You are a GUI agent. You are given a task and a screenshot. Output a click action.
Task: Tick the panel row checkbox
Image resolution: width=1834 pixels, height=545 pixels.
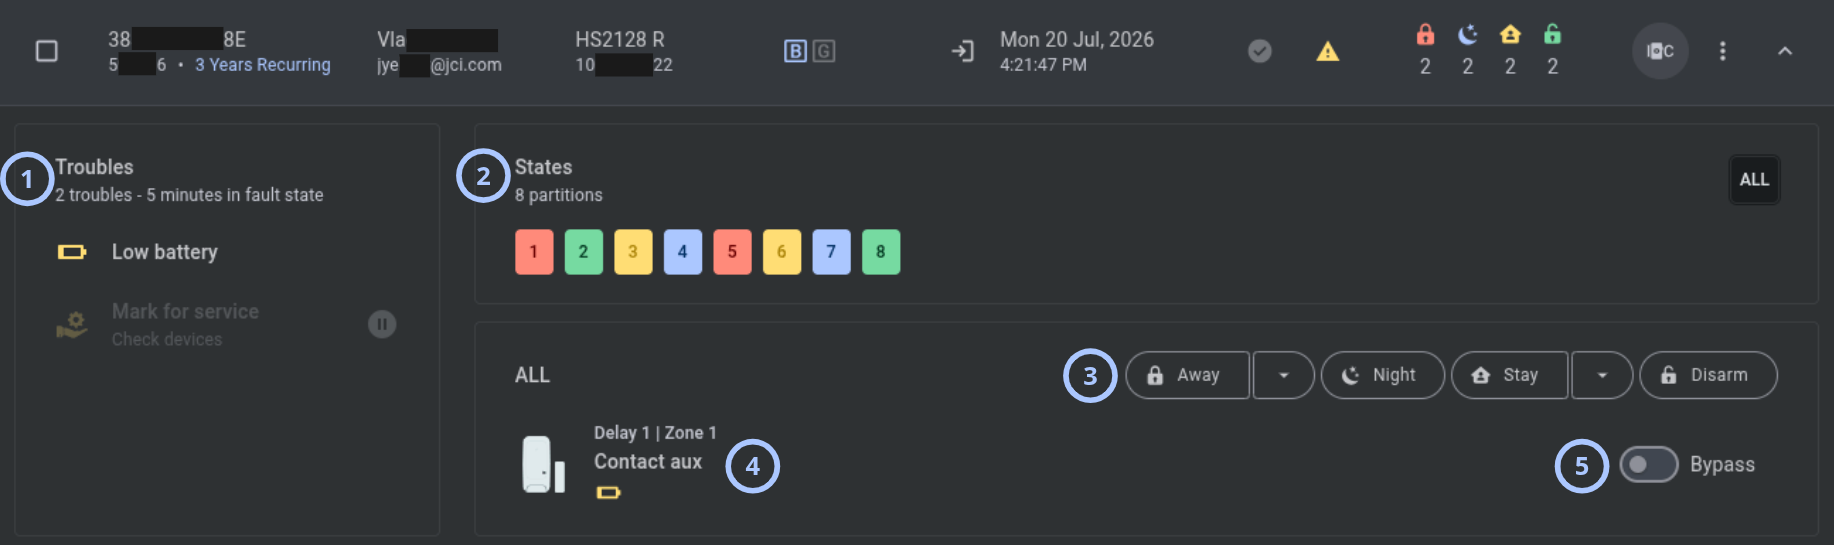tap(47, 51)
